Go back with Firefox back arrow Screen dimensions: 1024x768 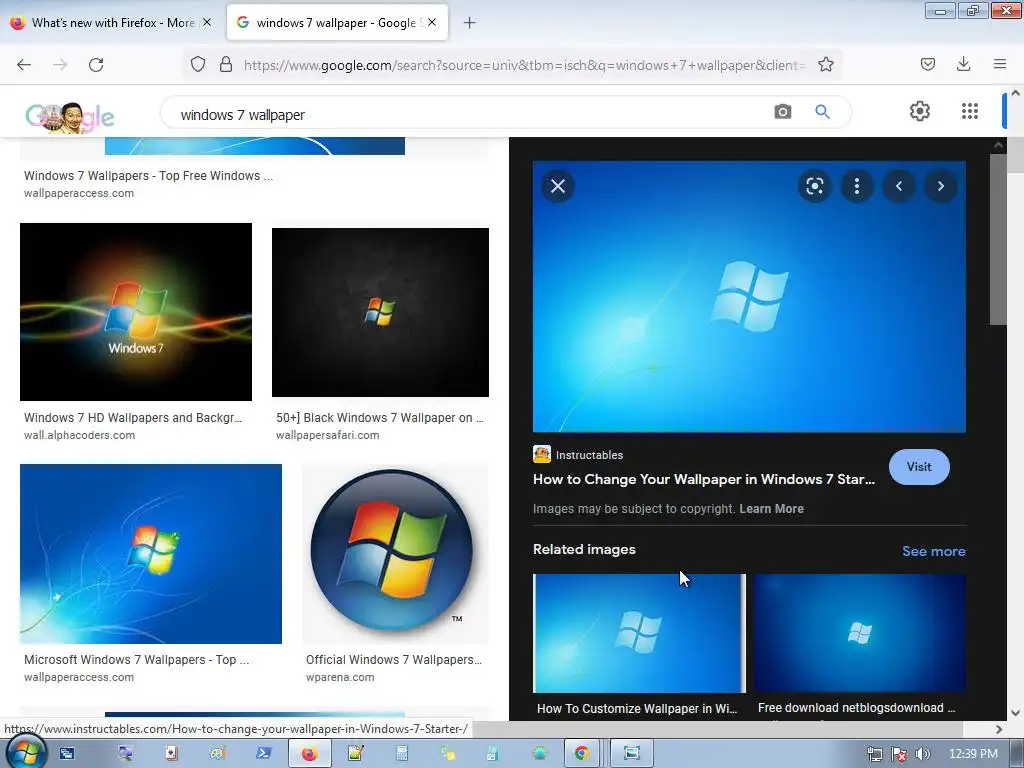[24, 65]
